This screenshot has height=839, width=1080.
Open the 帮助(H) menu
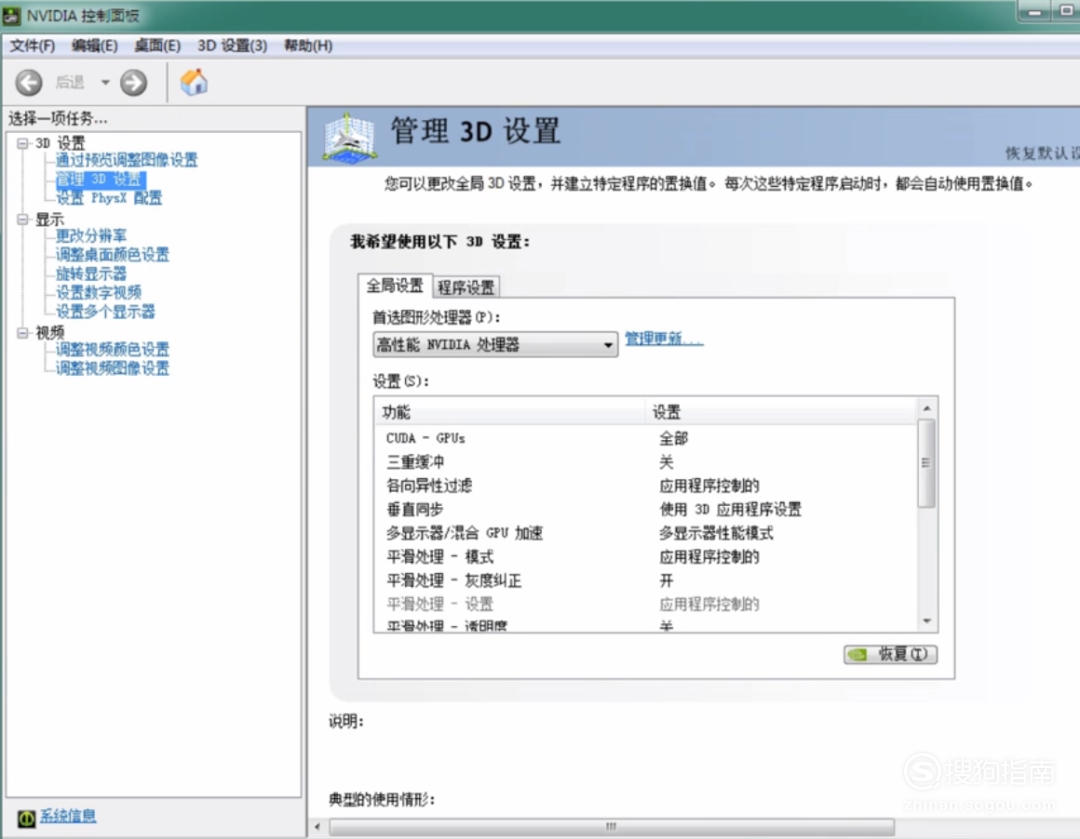pyautogui.click(x=308, y=45)
